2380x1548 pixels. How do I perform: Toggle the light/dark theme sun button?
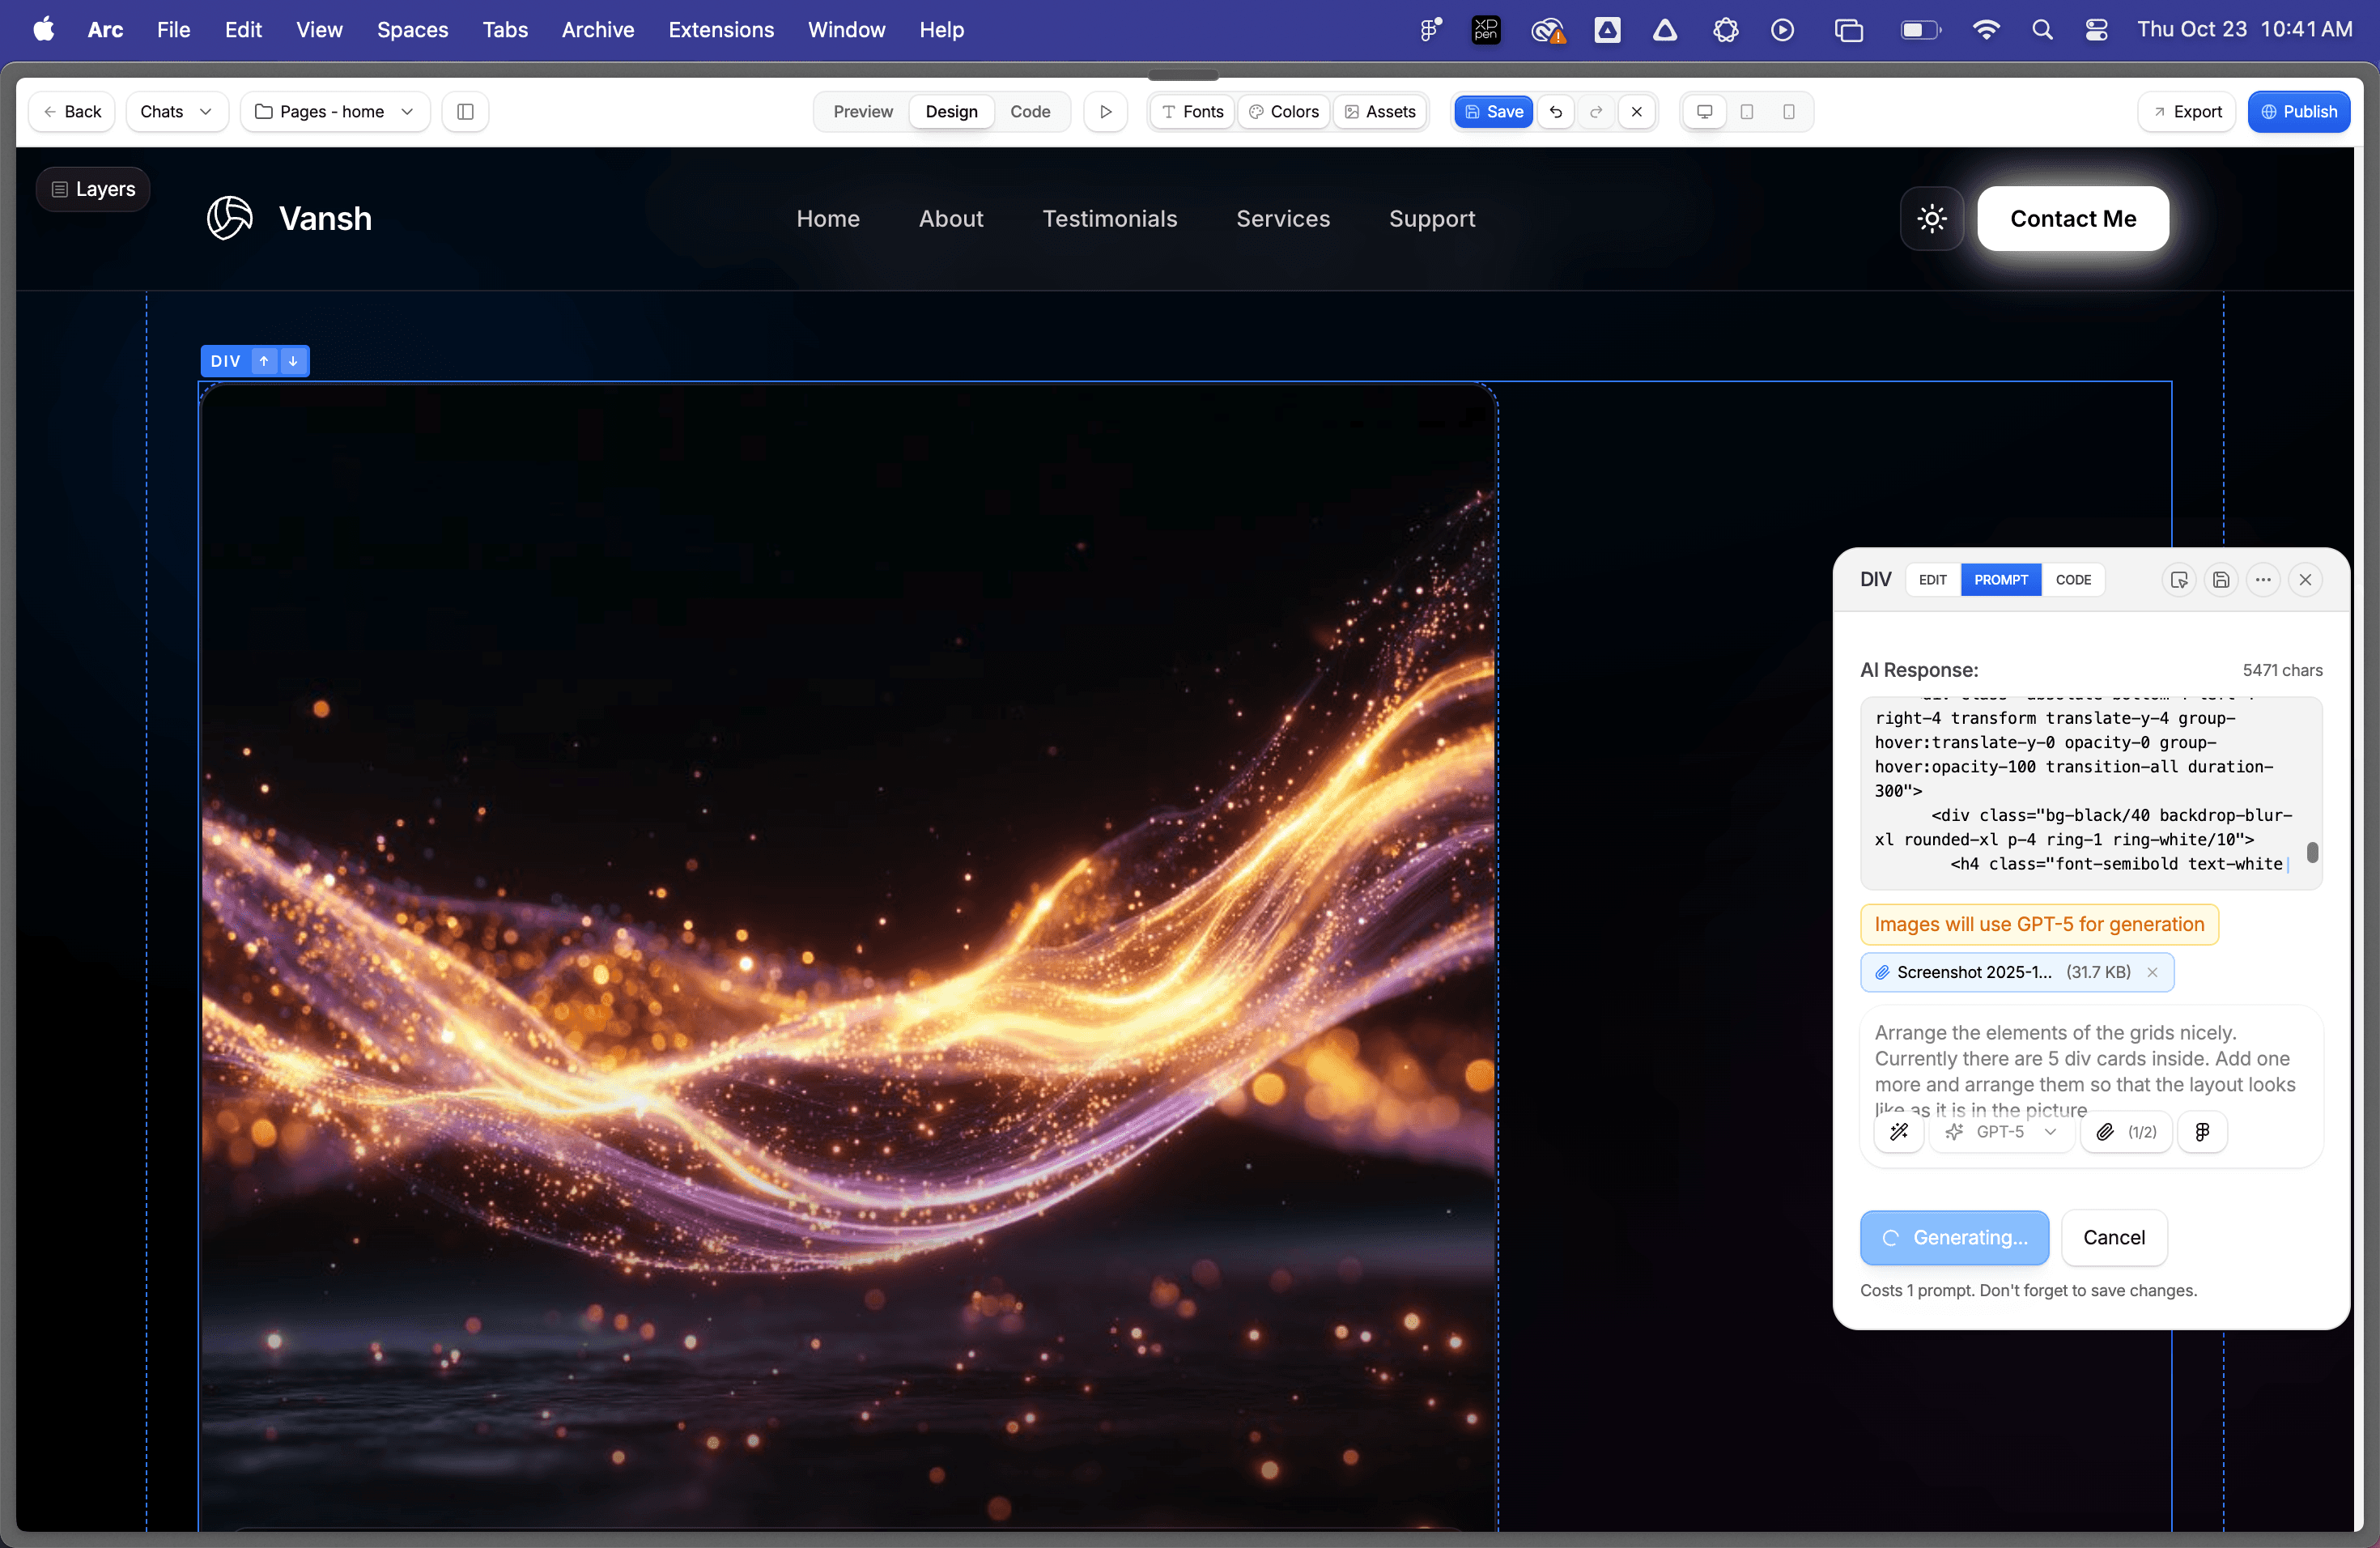[x=1931, y=219]
